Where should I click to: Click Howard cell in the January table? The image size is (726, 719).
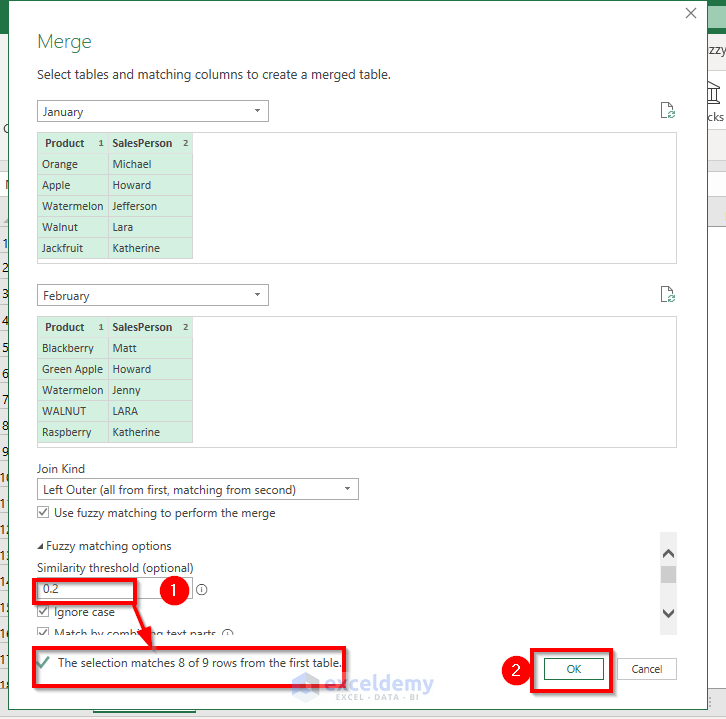(150, 185)
